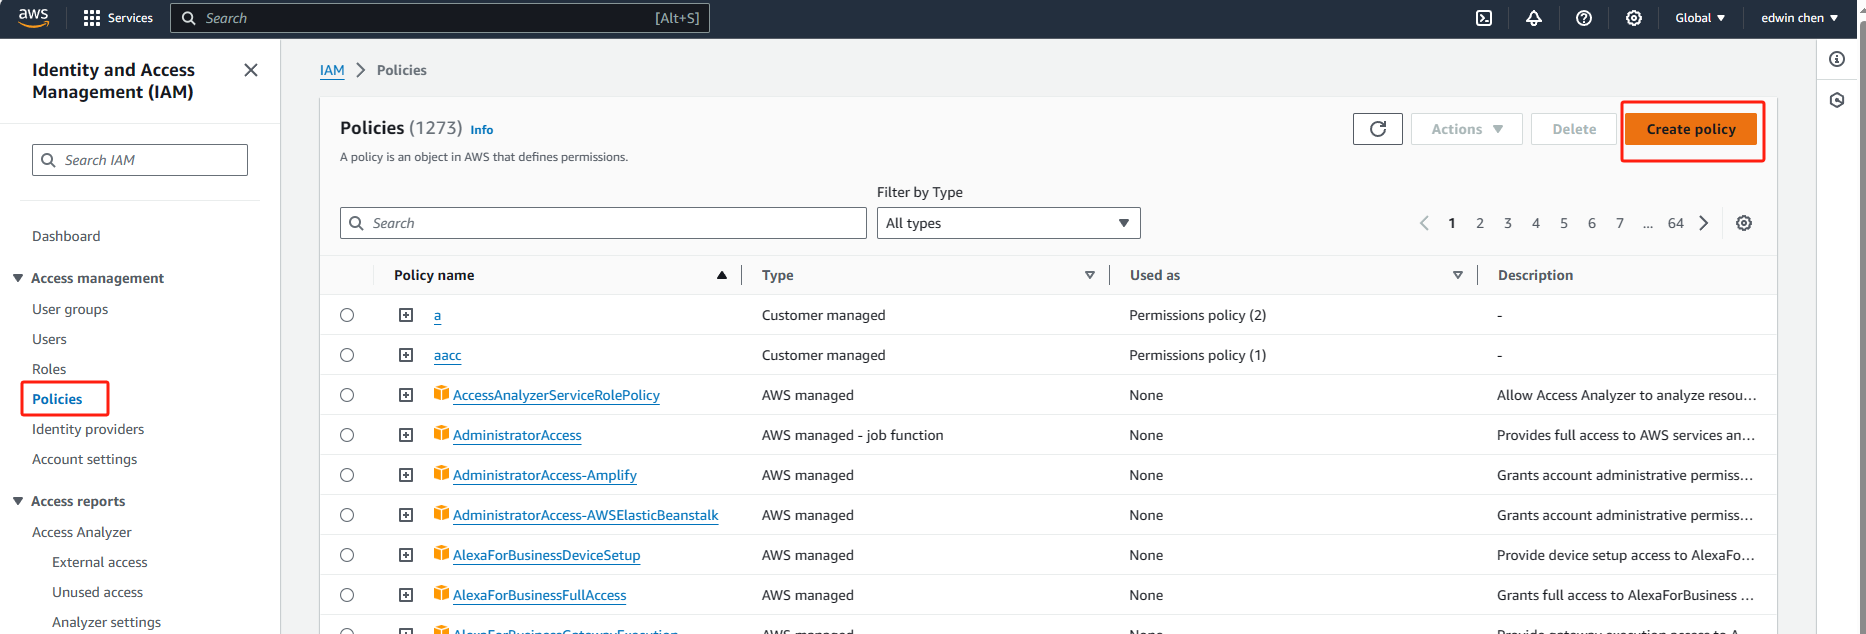Sort by Policy name arrow
1866x634 pixels.
pos(722,275)
